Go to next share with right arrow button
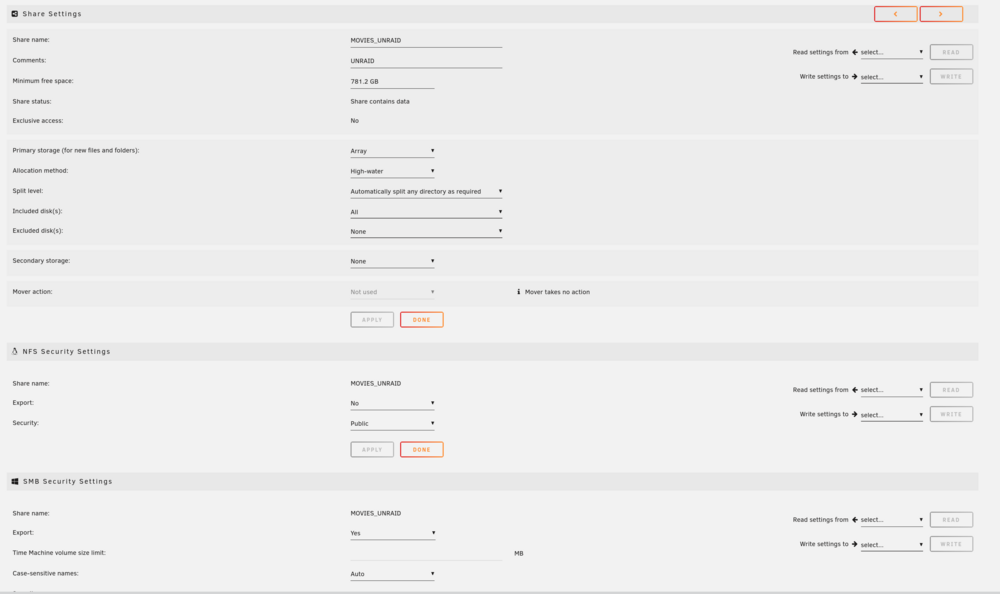 point(941,14)
